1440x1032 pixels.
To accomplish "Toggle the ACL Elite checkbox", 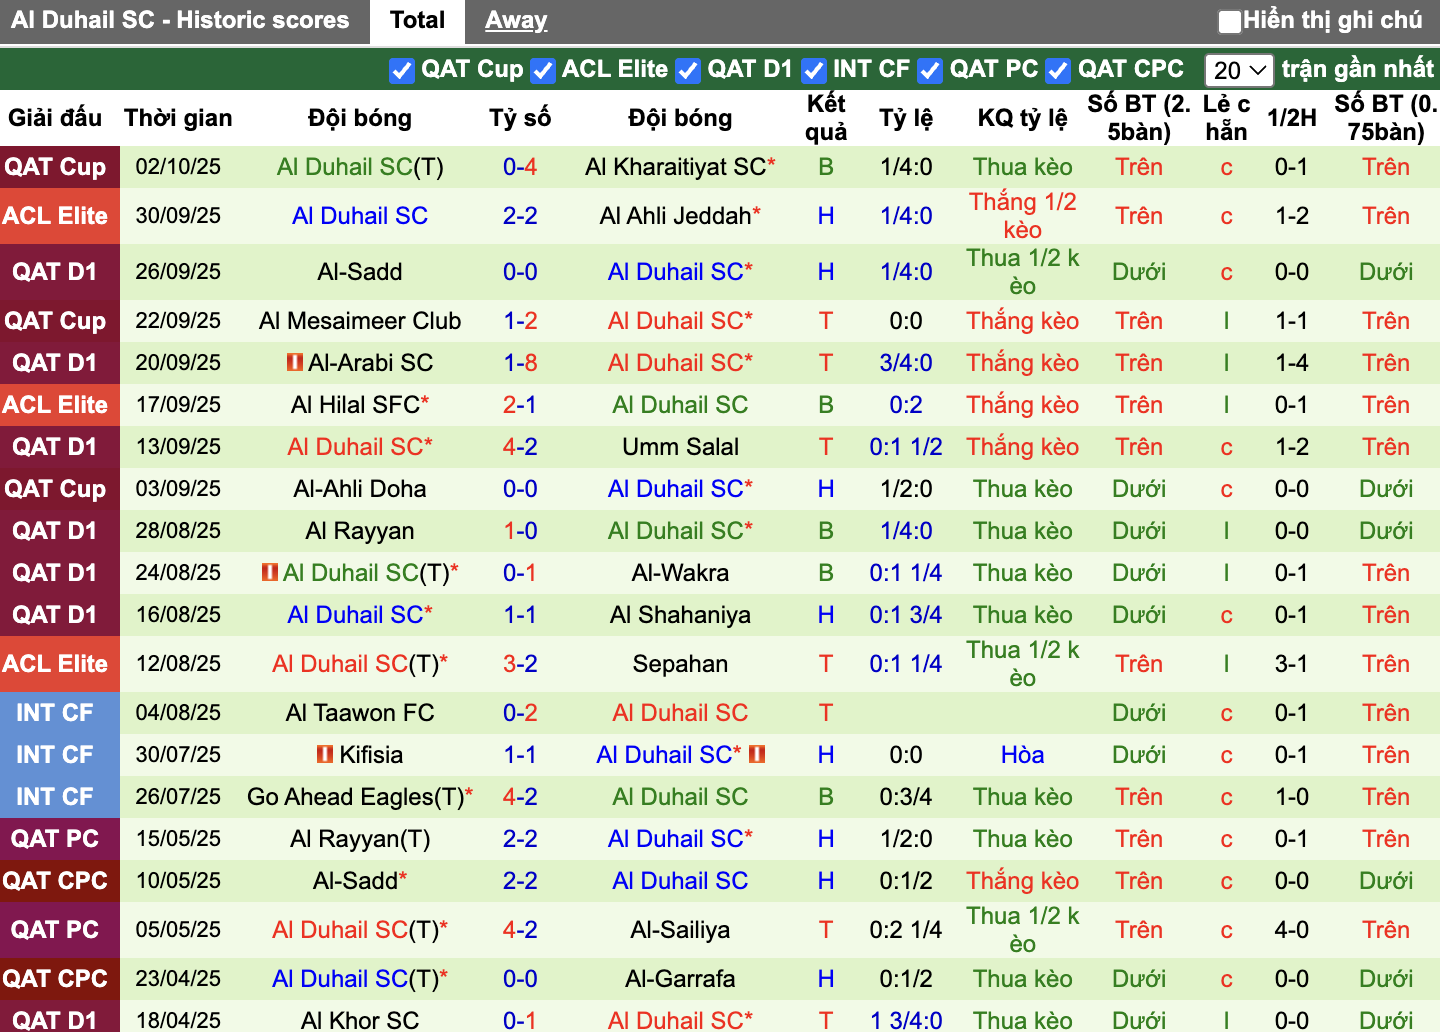I will click(543, 70).
